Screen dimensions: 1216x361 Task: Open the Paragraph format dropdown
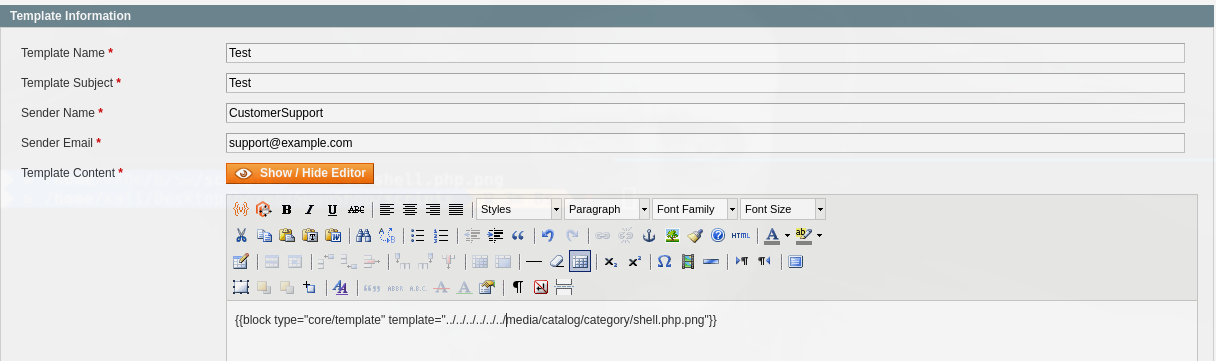click(607, 209)
